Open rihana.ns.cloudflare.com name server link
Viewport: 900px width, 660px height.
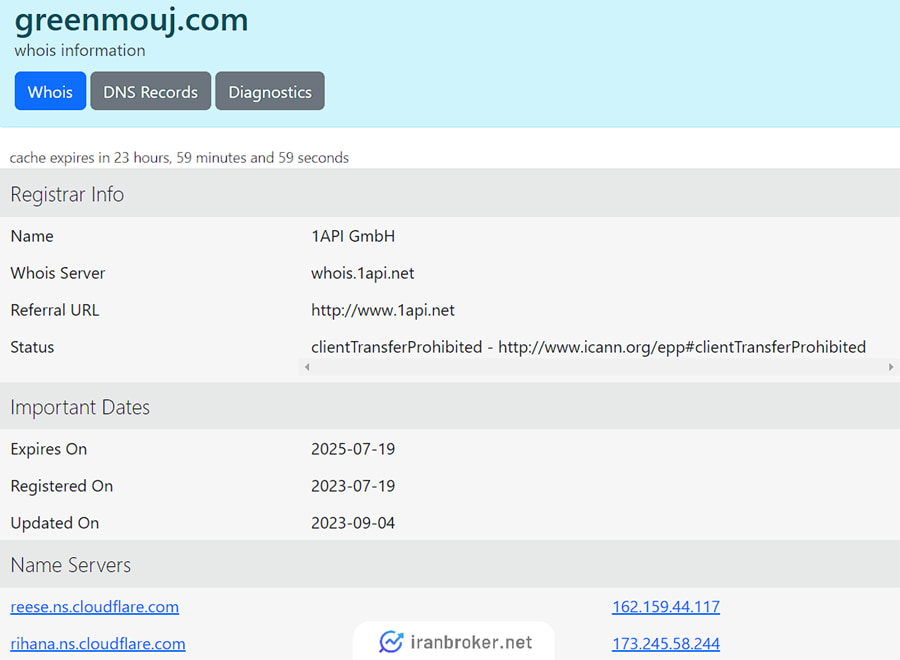tap(98, 643)
